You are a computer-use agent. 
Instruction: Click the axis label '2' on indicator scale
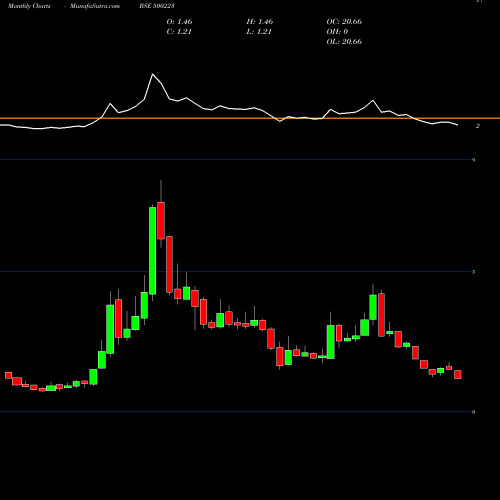click(x=478, y=126)
